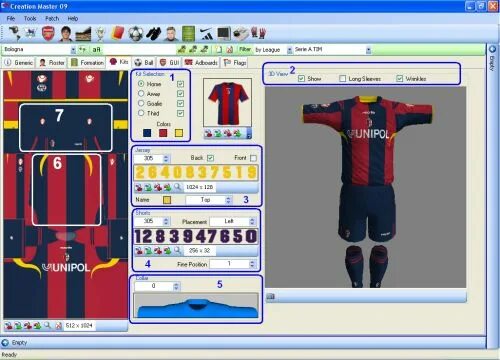Open the stadium editor icon
500x360 pixels.
[x=83, y=34]
